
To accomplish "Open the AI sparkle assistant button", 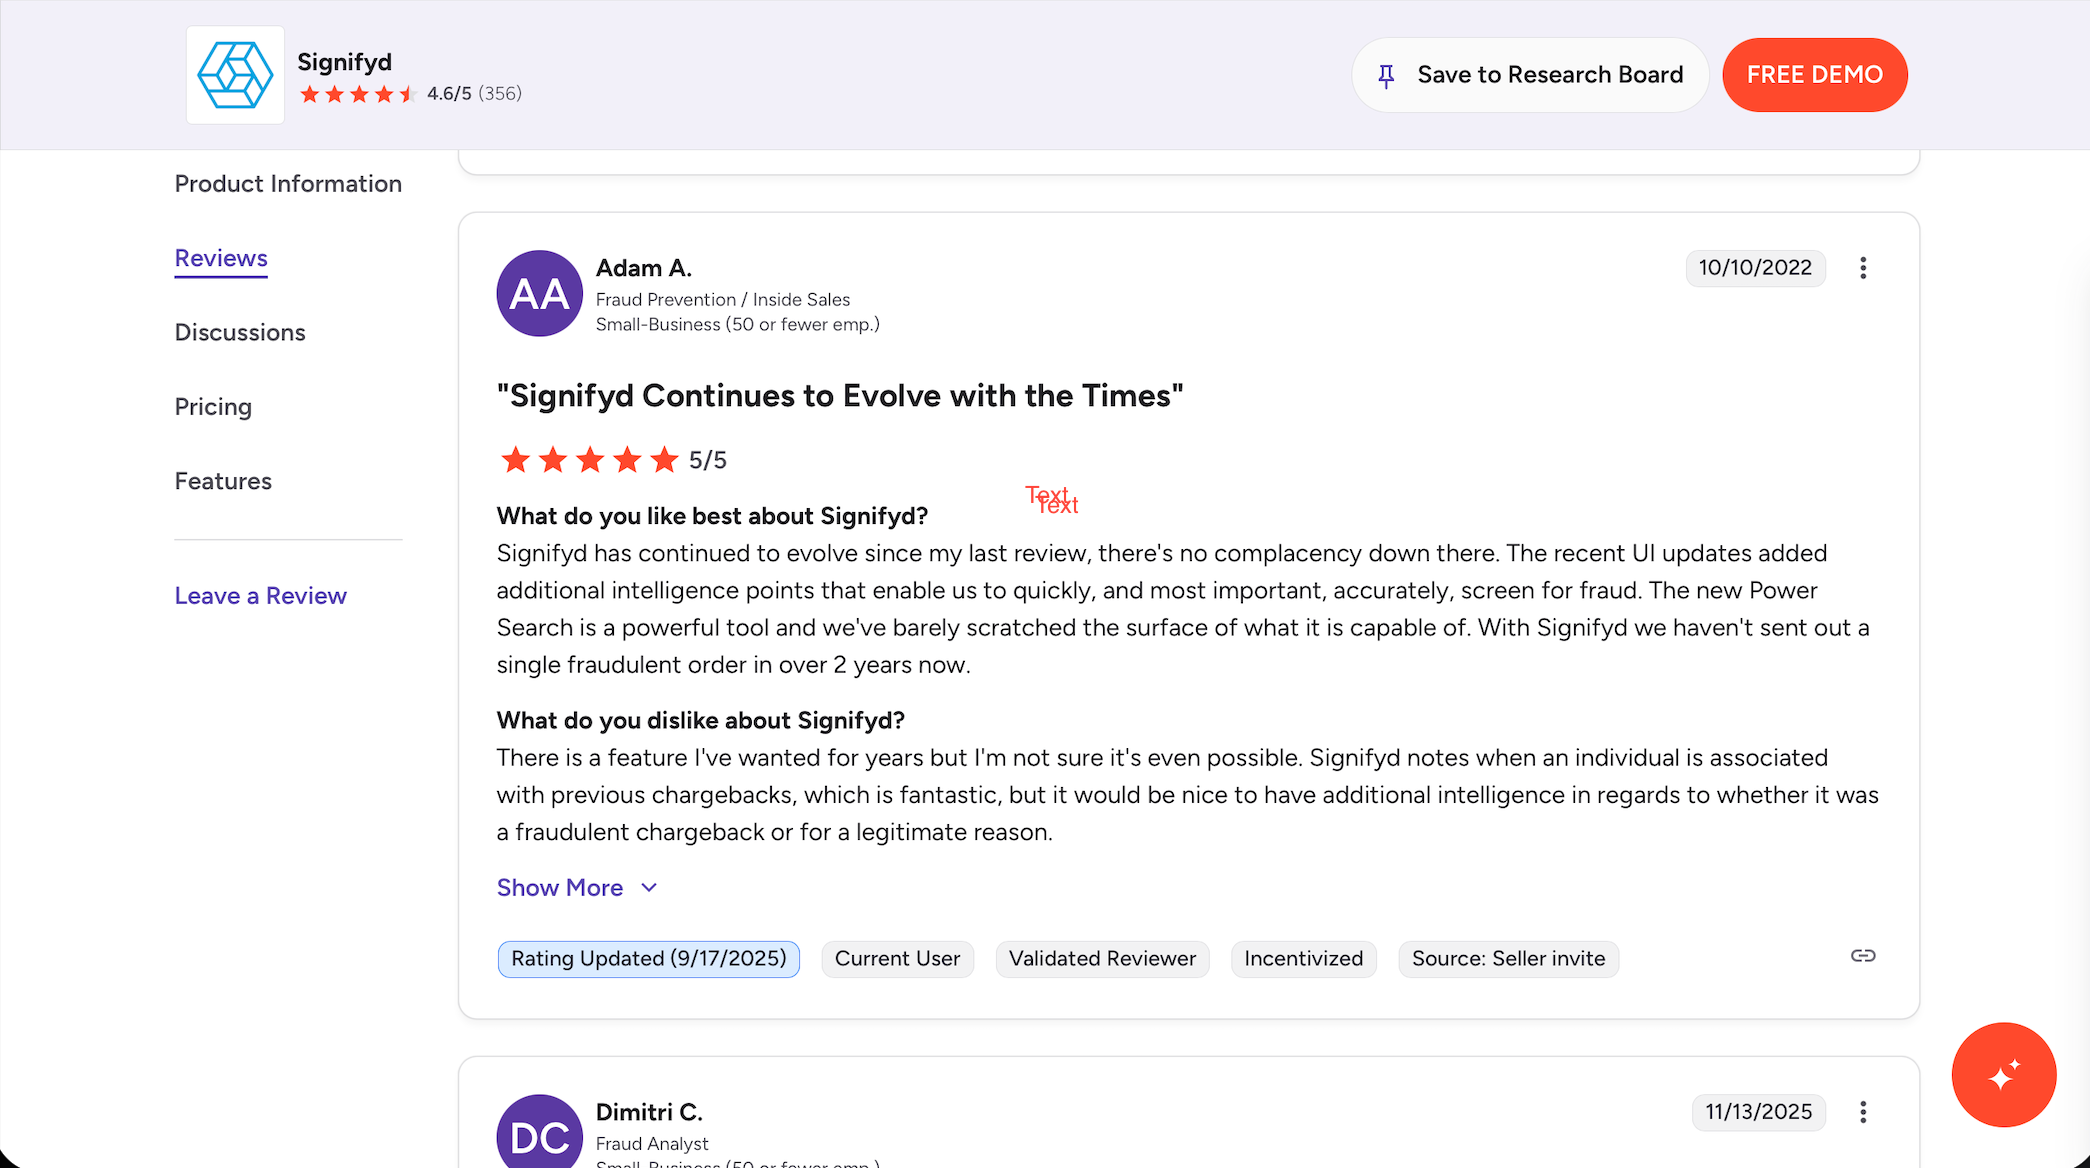I will (2003, 1075).
